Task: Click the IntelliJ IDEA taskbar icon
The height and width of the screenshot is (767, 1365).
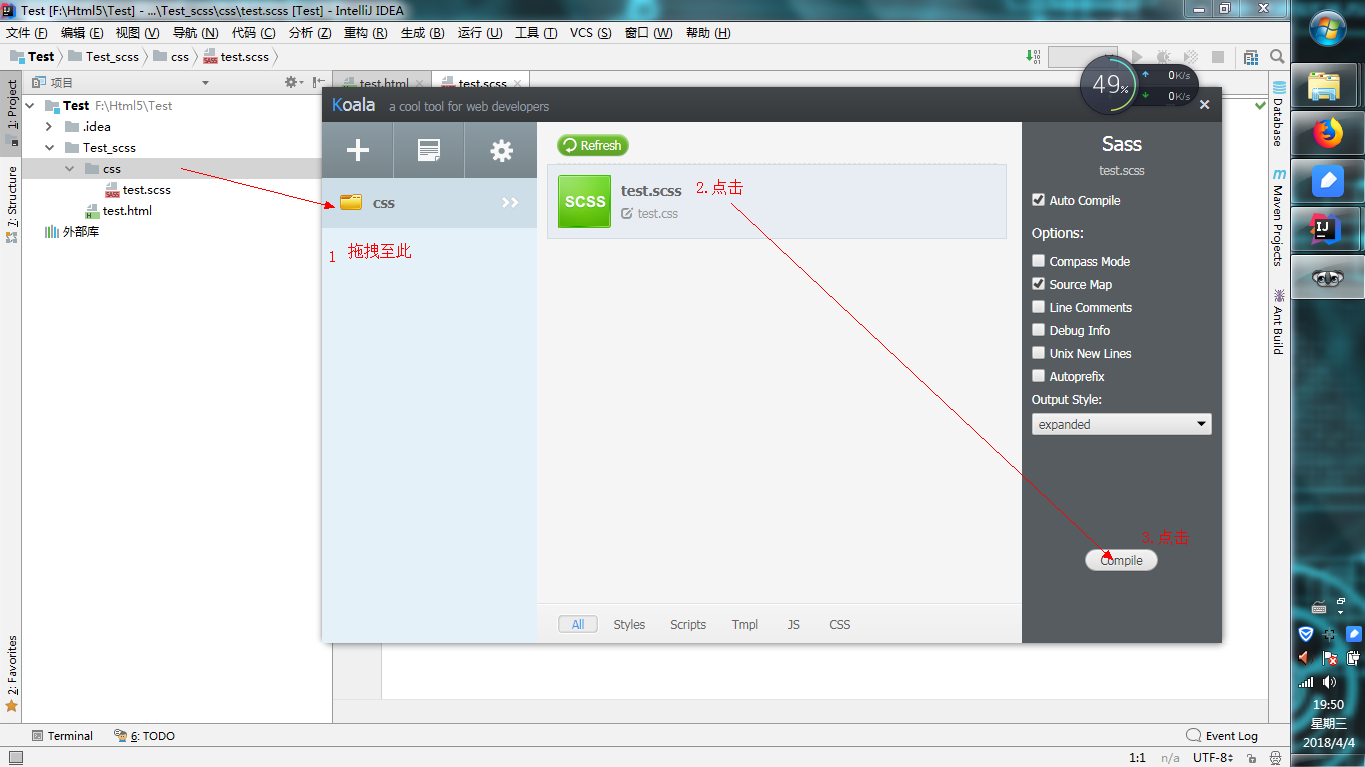Action: [1326, 228]
